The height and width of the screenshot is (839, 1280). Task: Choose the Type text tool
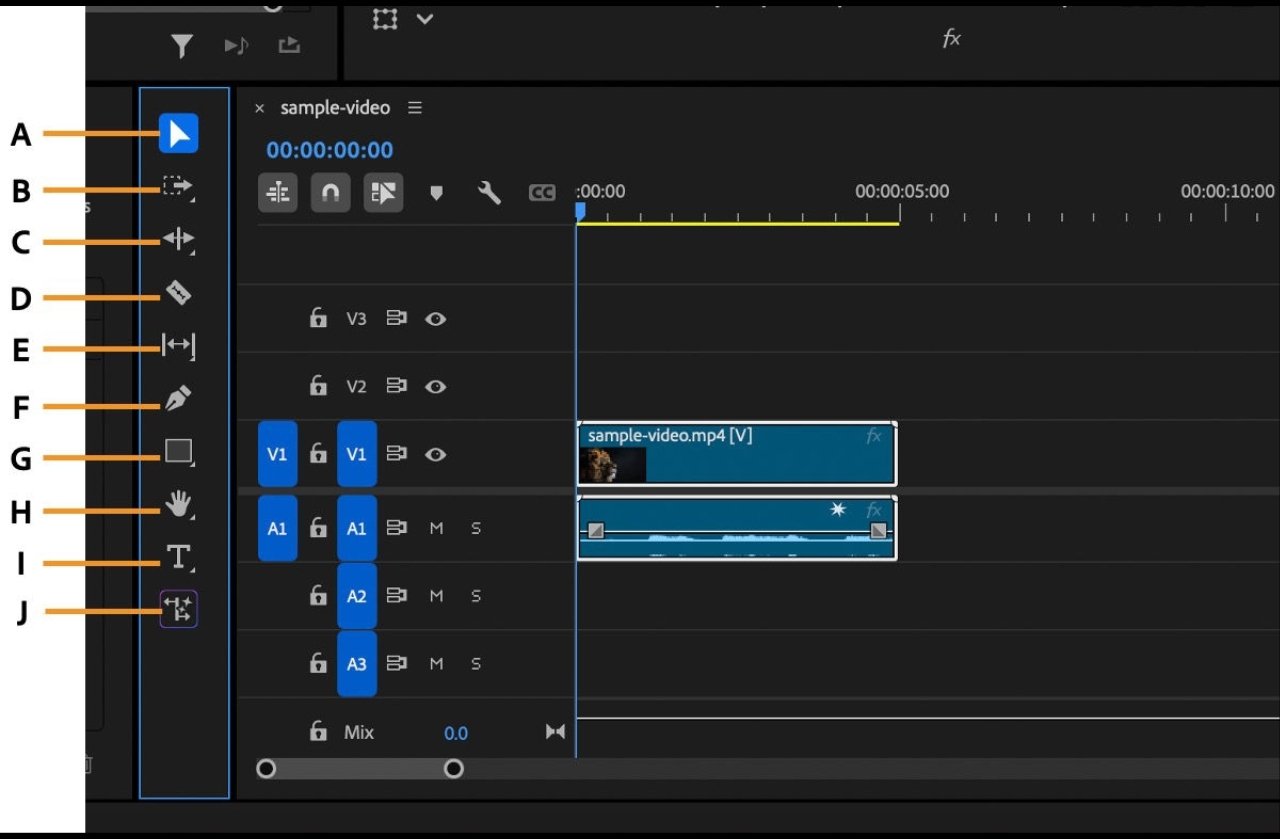tap(178, 557)
